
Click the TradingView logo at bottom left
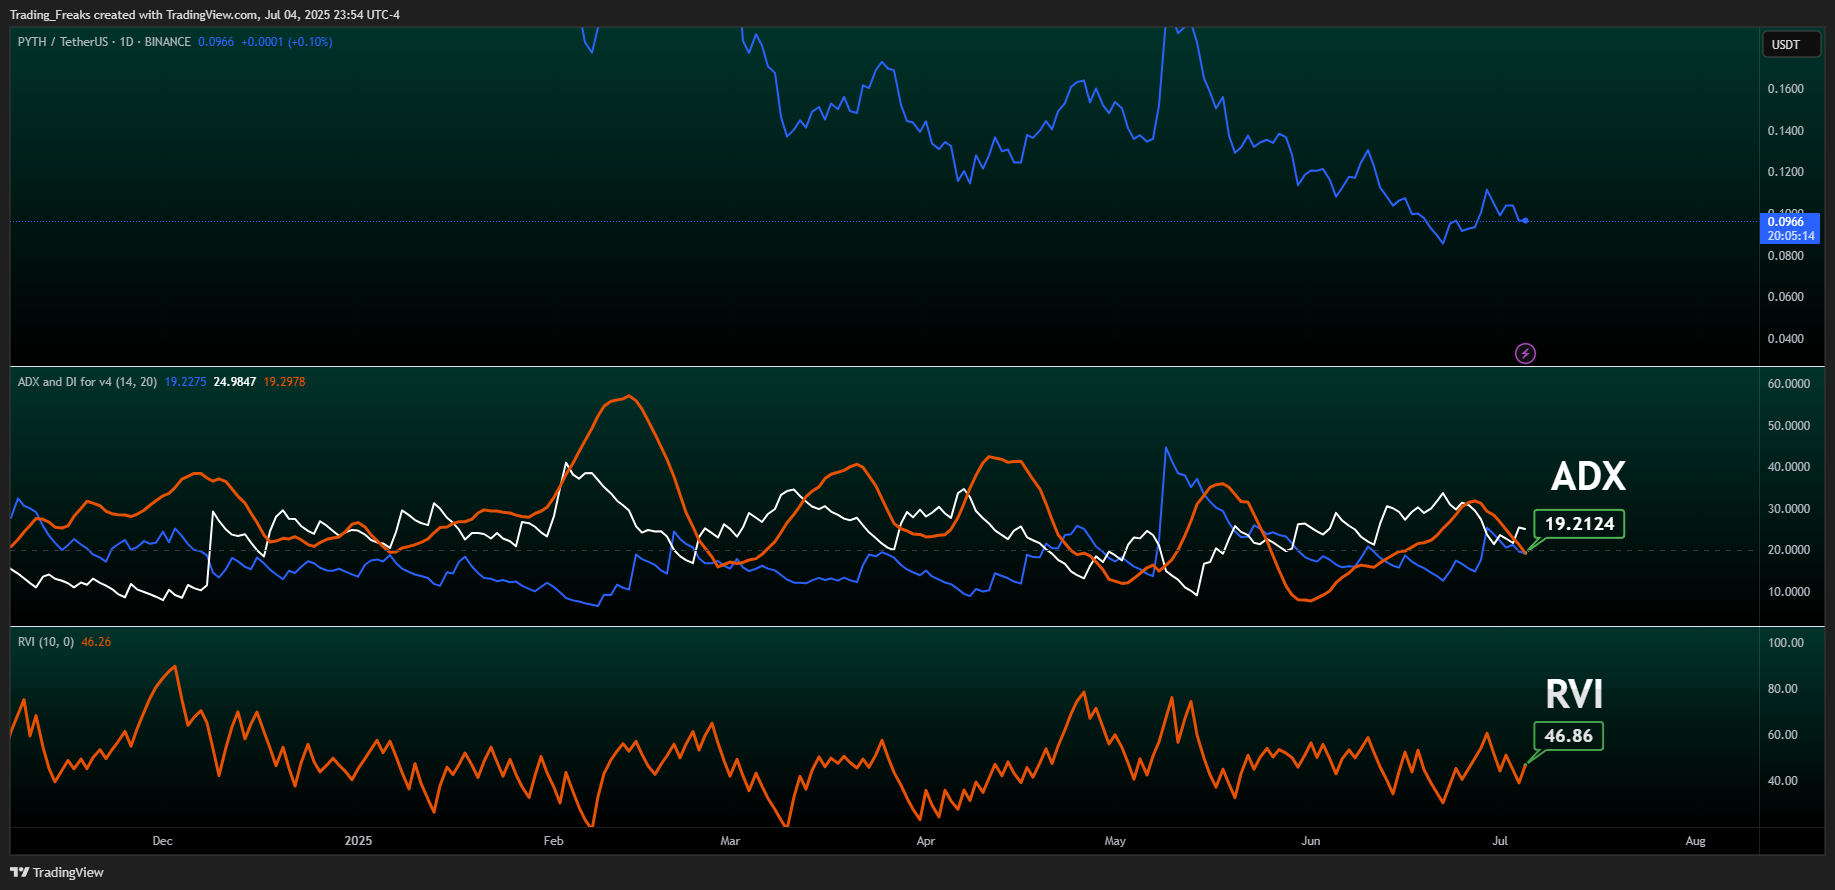pyautogui.click(x=57, y=872)
